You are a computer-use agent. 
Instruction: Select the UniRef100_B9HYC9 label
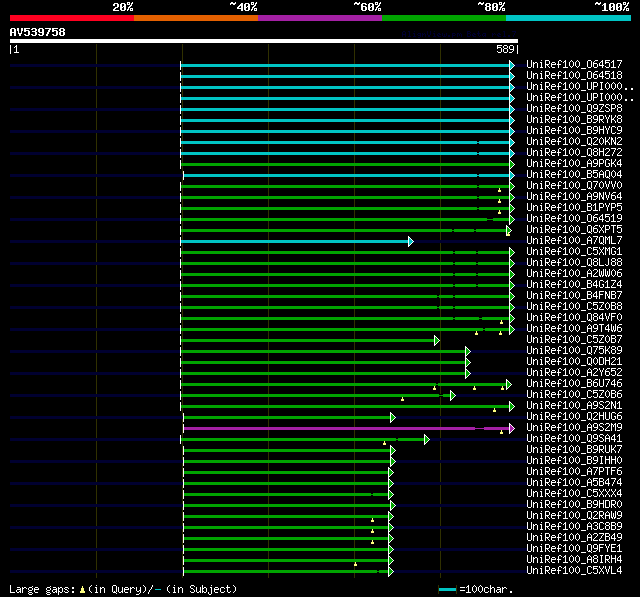[574, 131]
